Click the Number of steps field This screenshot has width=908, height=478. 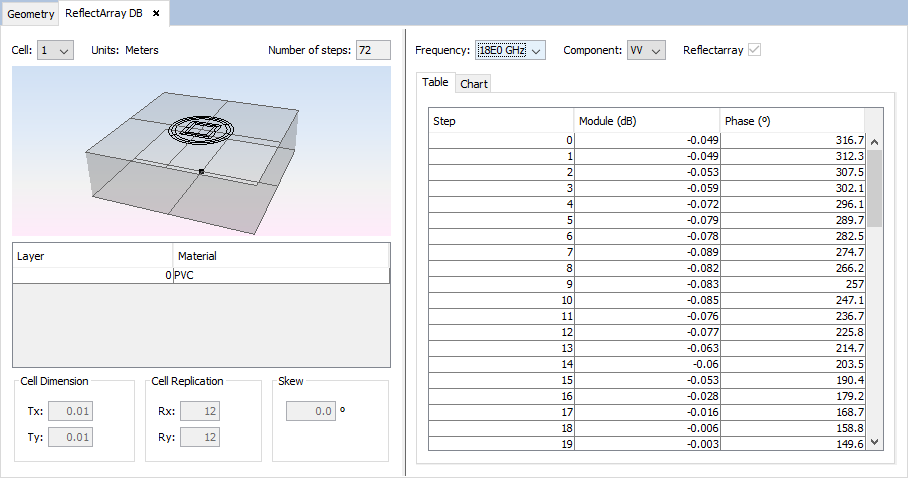pos(373,50)
